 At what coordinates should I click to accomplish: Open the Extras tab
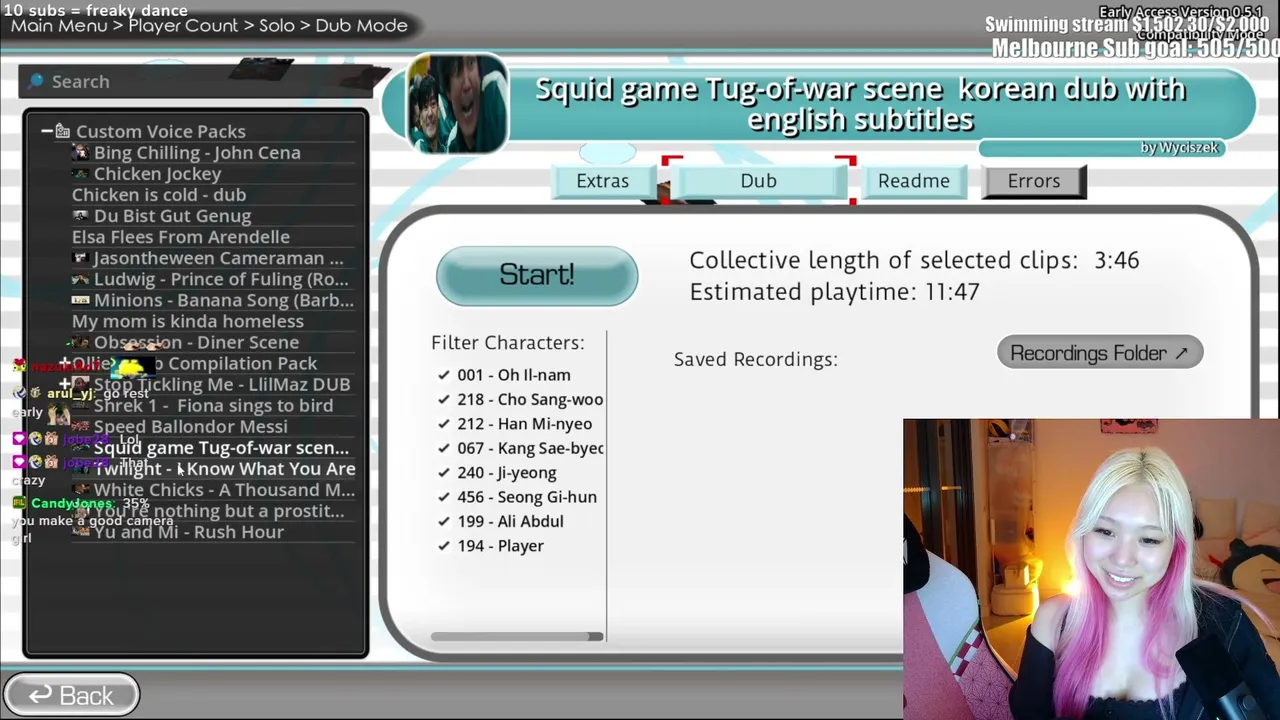coord(603,181)
